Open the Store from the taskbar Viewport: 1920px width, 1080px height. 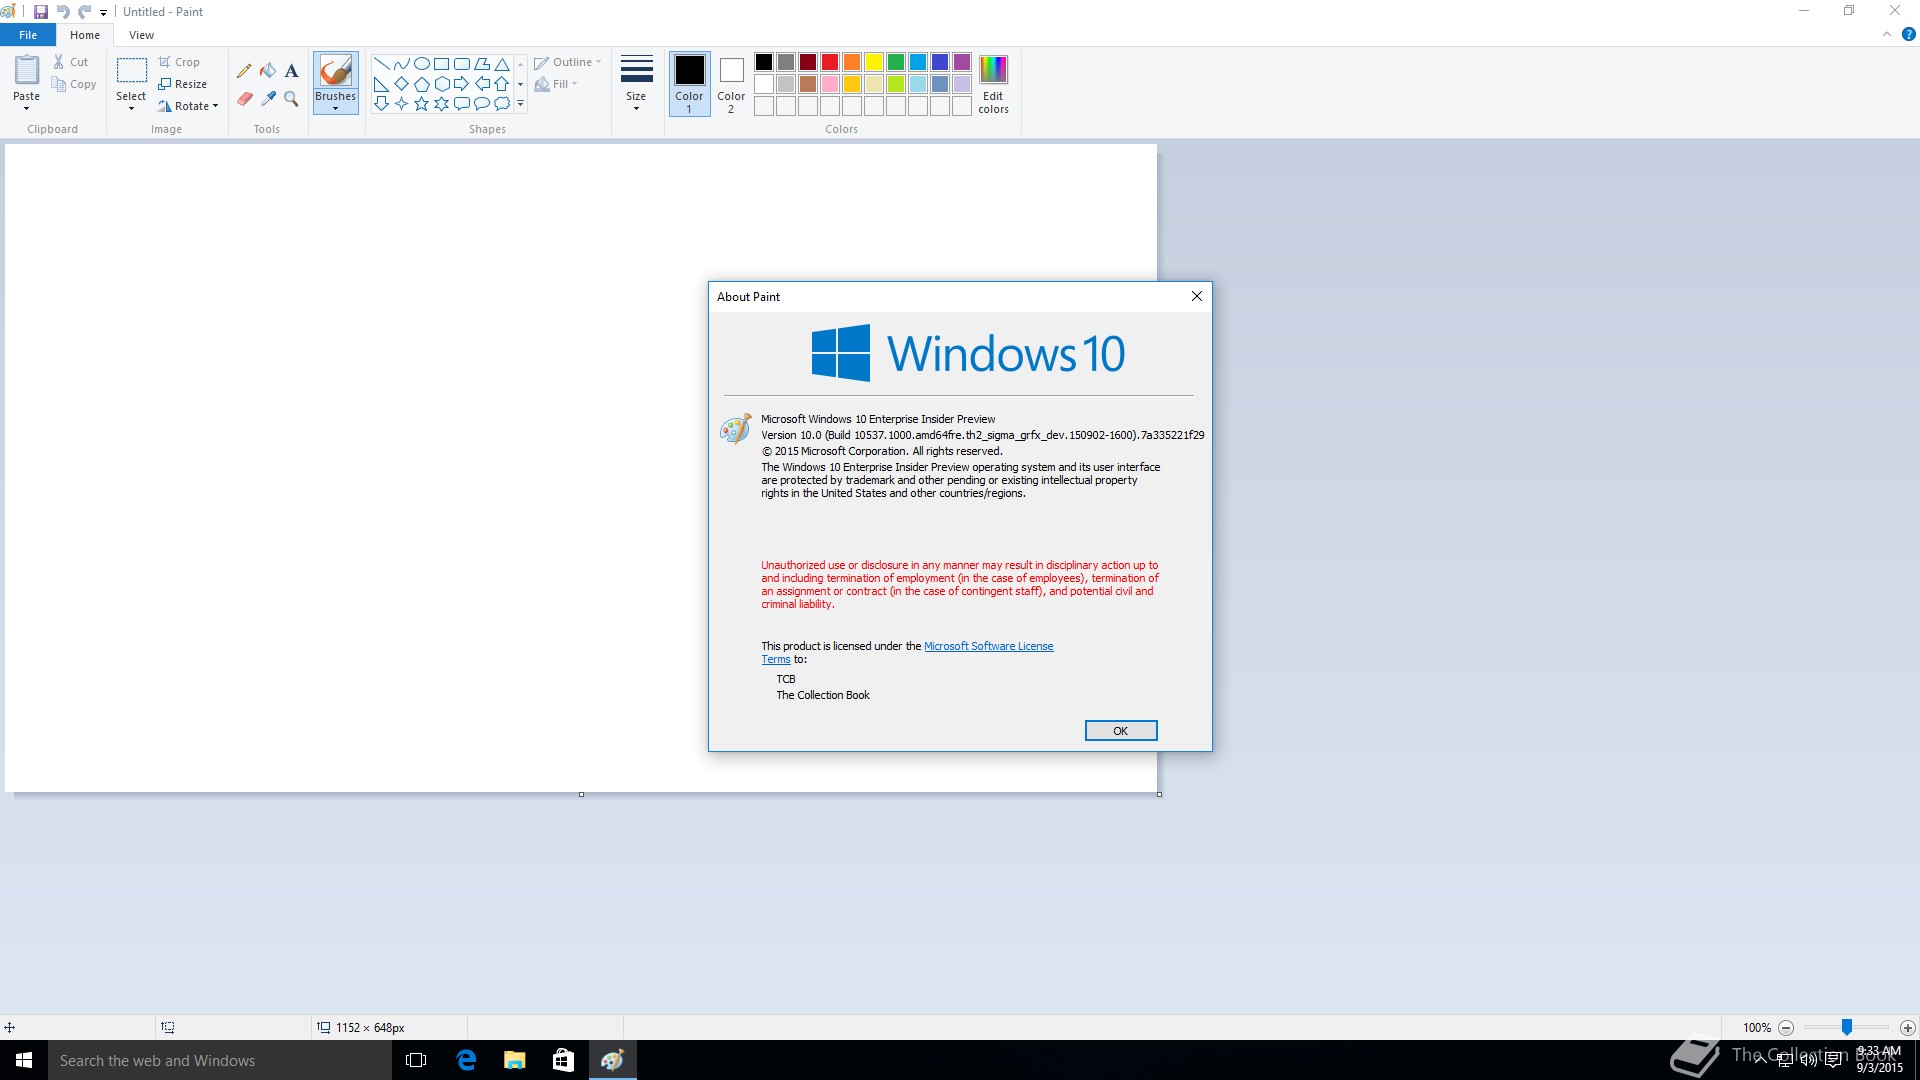(563, 1060)
